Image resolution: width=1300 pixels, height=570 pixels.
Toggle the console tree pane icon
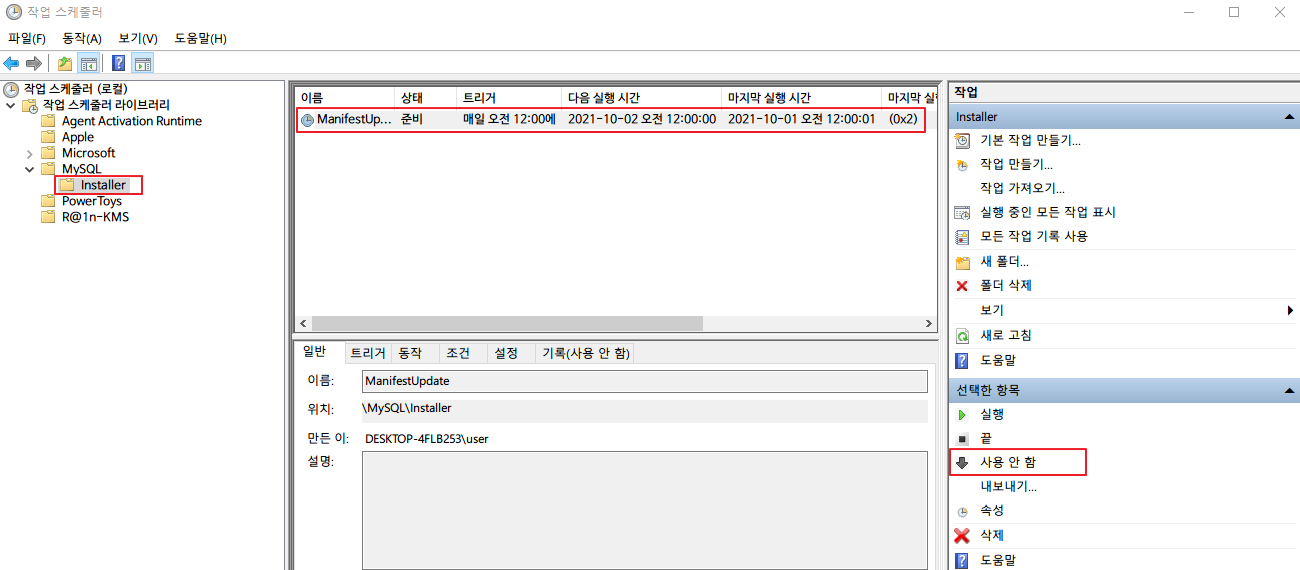tap(89, 63)
